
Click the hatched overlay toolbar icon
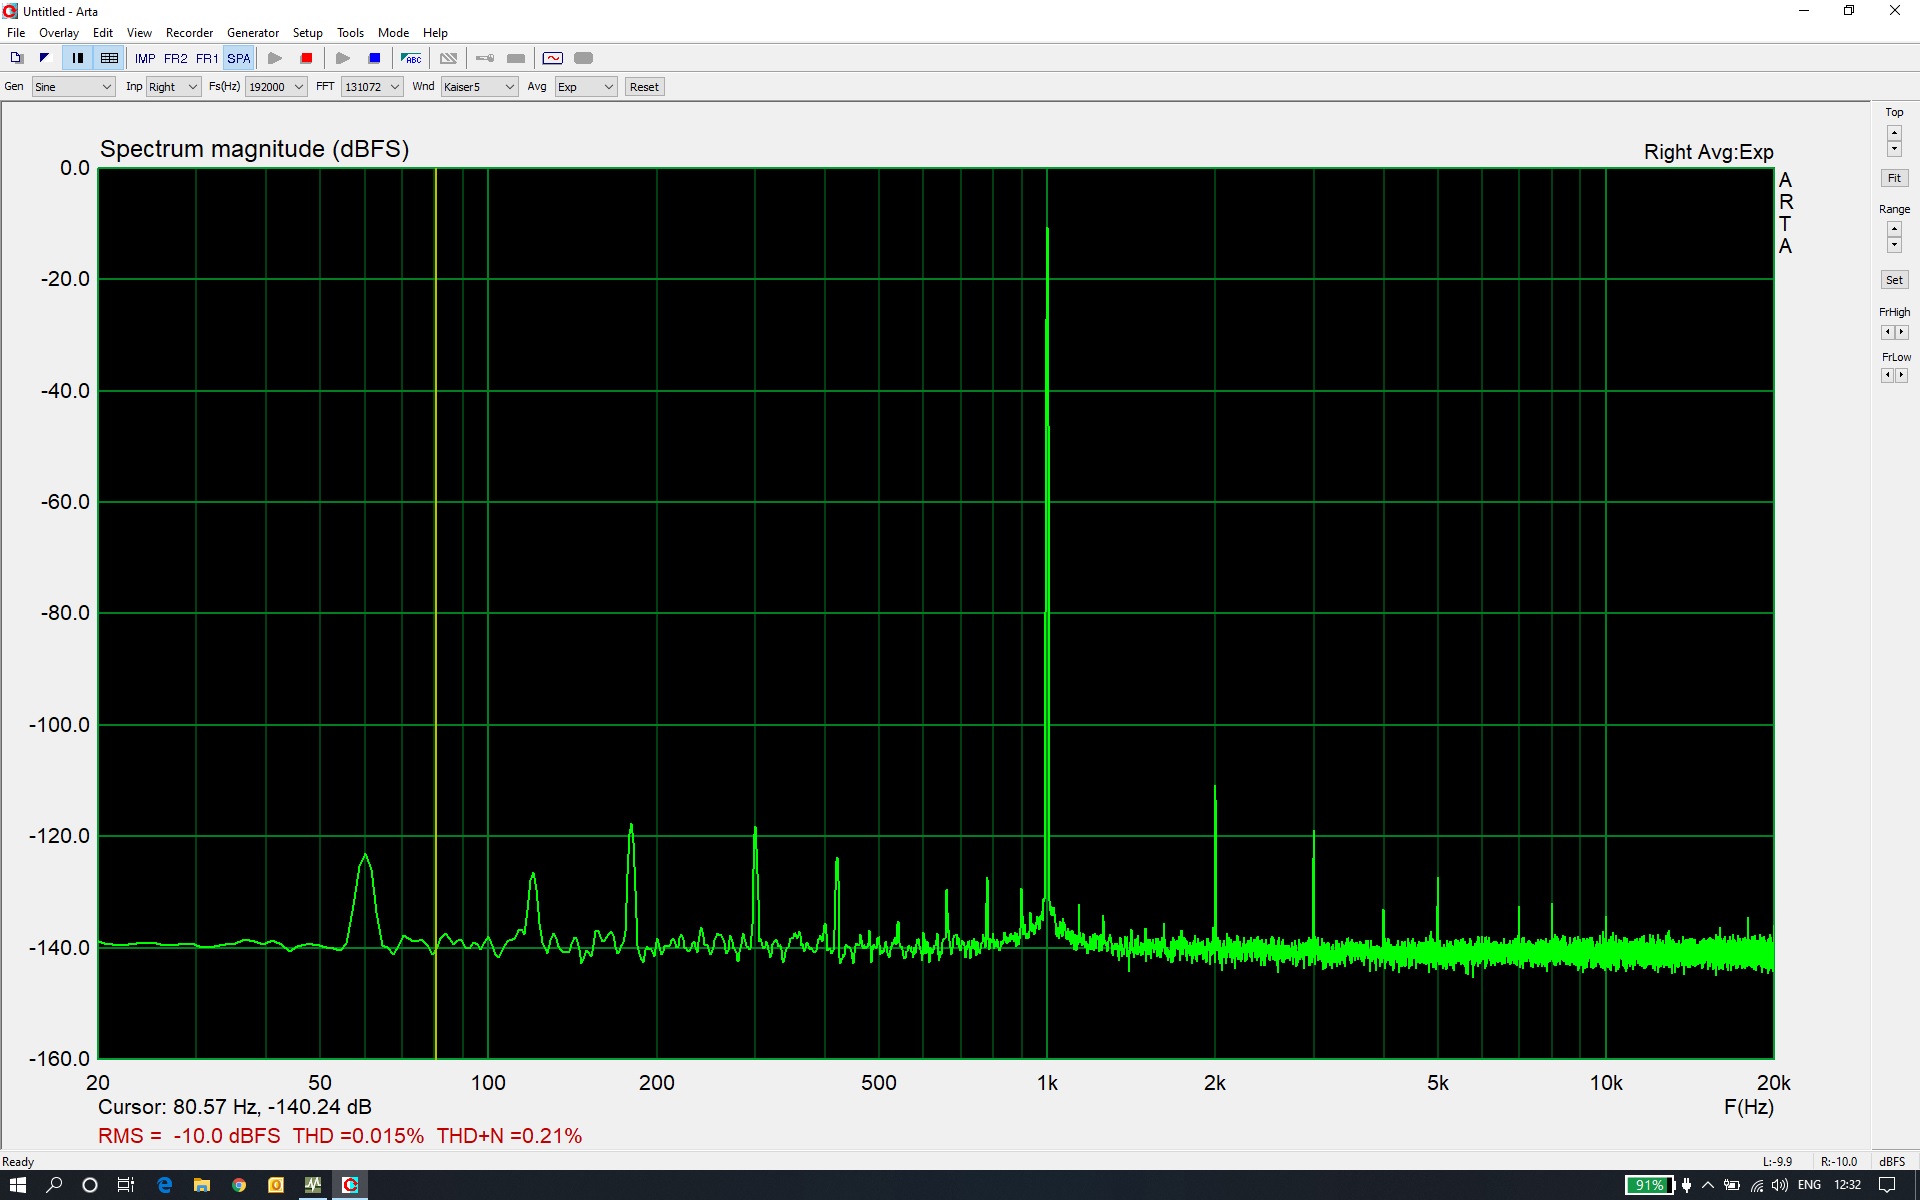pyautogui.click(x=448, y=58)
